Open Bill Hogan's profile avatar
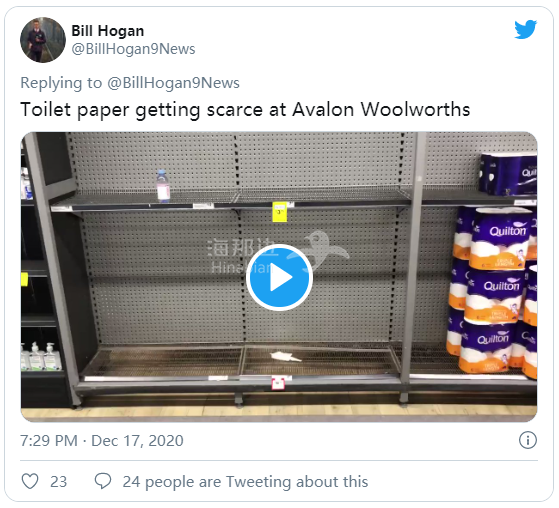 pyautogui.click(x=43, y=40)
